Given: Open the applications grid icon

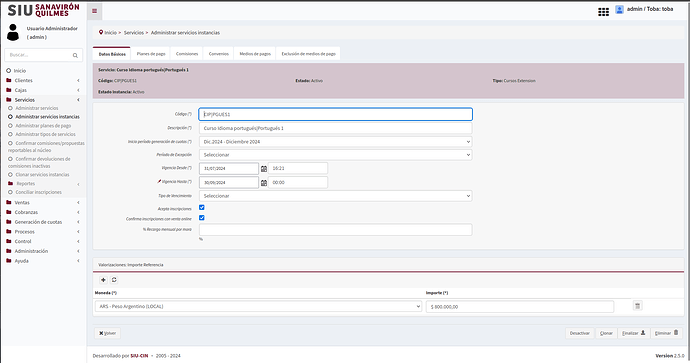Looking at the screenshot, I should coord(603,12).
